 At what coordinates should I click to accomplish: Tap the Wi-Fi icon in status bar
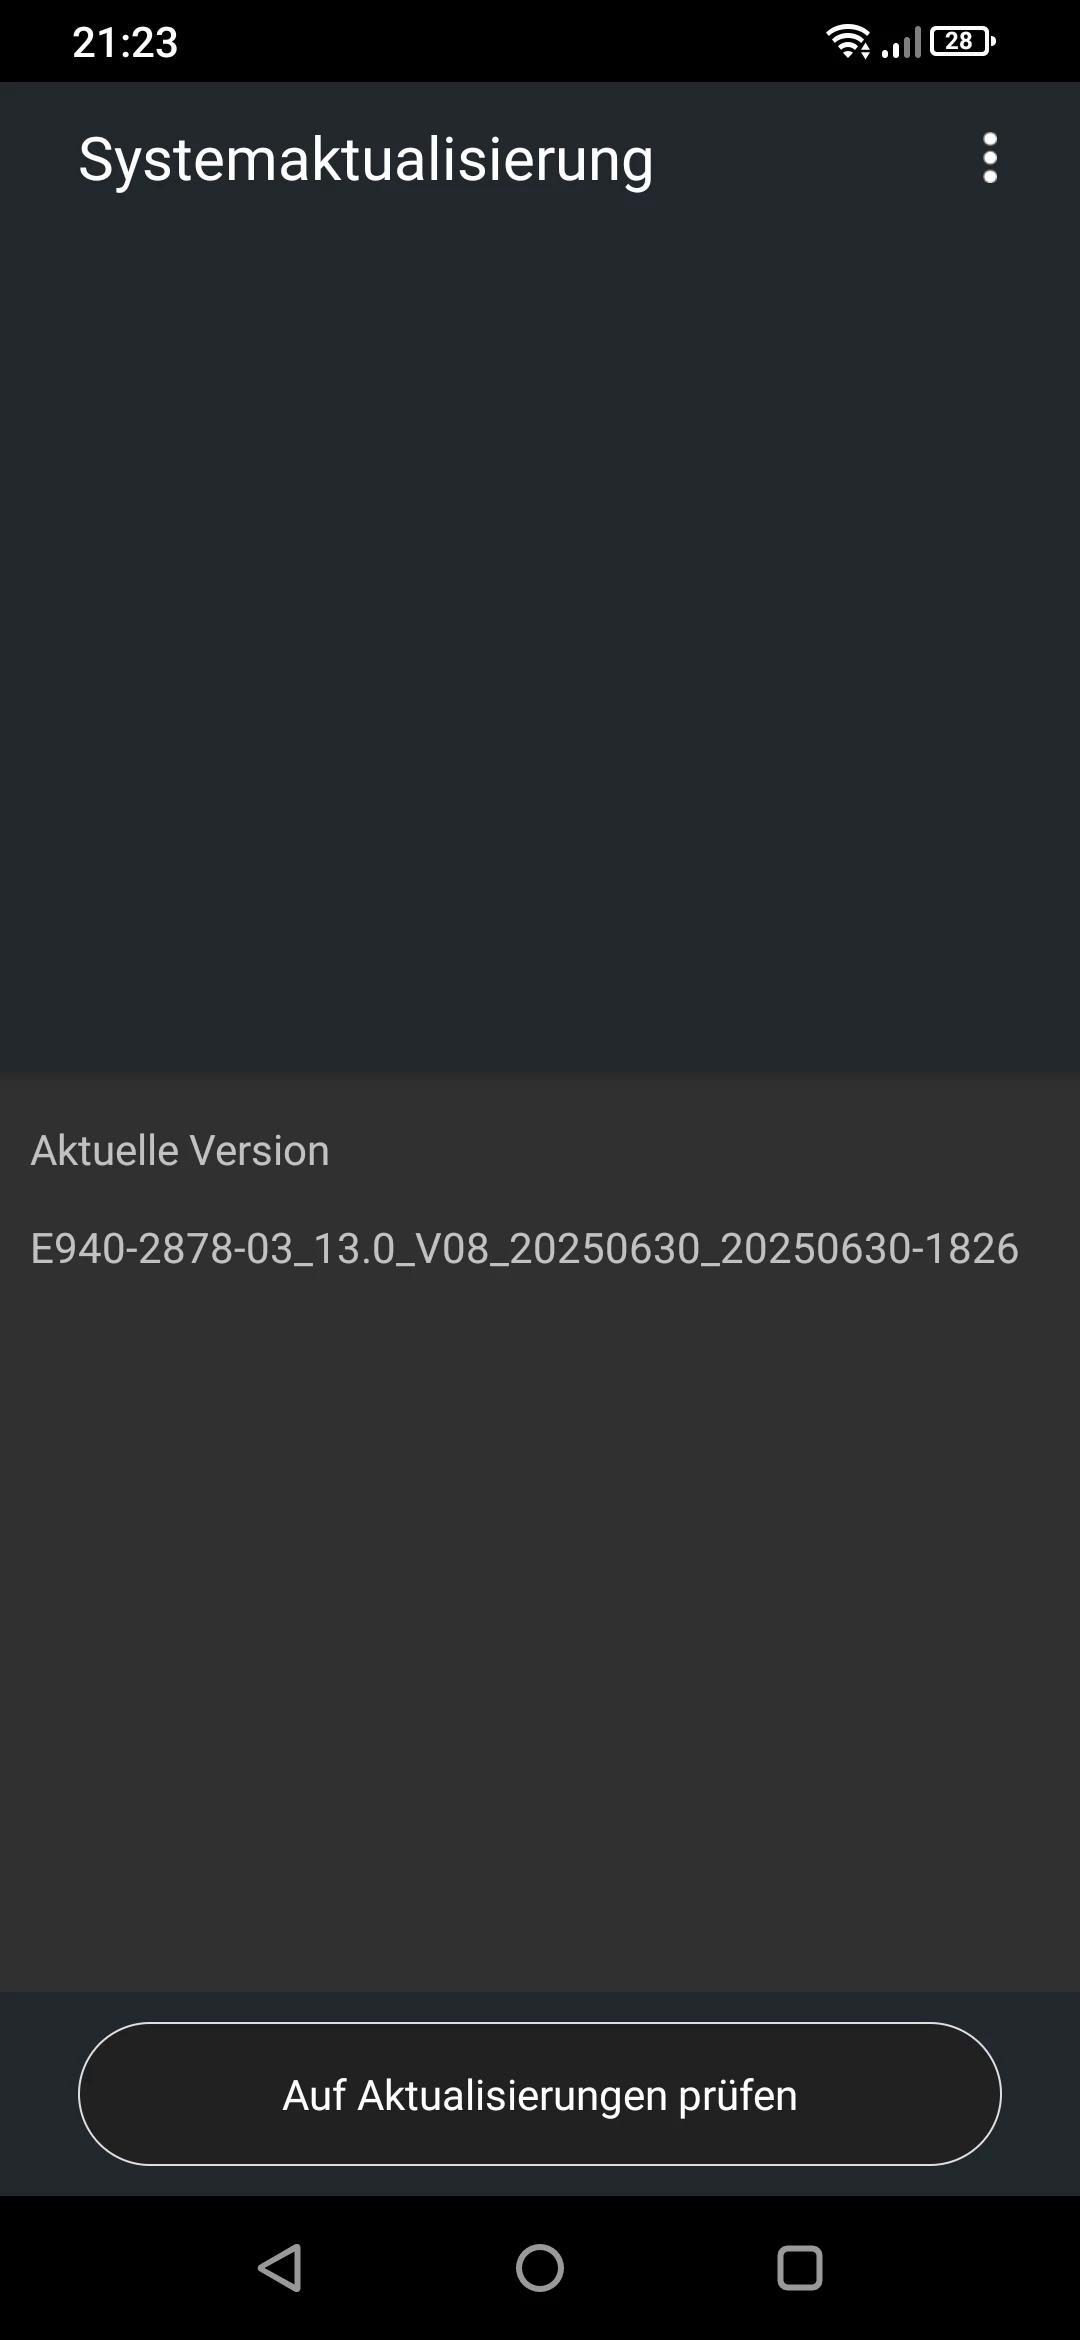point(848,41)
